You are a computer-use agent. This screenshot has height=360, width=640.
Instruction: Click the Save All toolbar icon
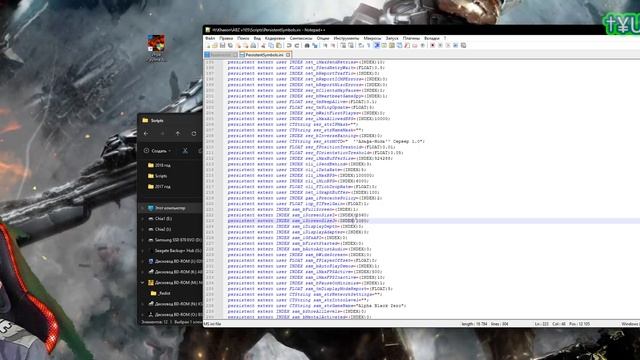[x=230, y=45]
